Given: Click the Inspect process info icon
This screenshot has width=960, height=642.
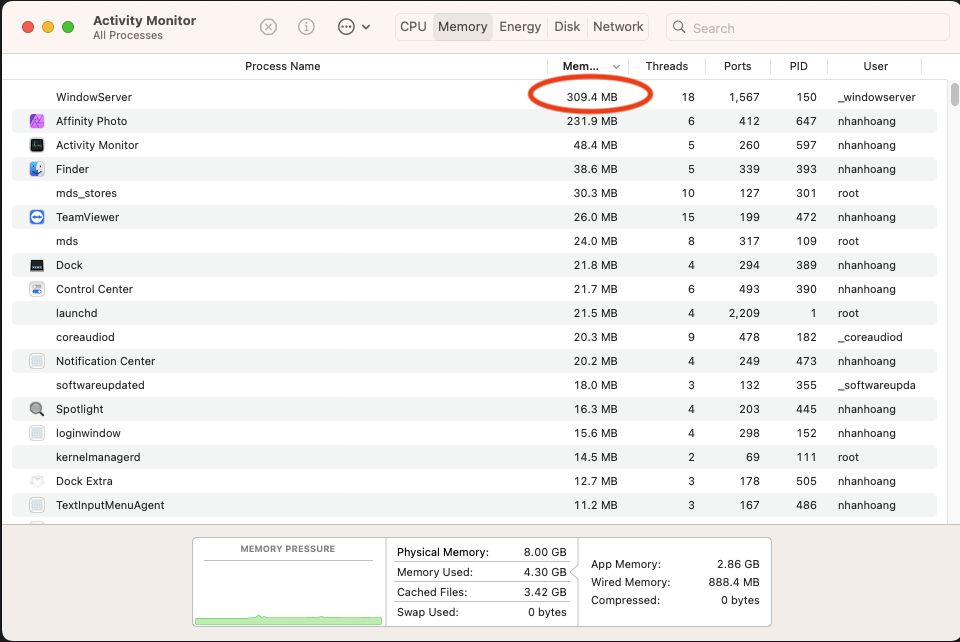Looking at the screenshot, I should (x=306, y=27).
